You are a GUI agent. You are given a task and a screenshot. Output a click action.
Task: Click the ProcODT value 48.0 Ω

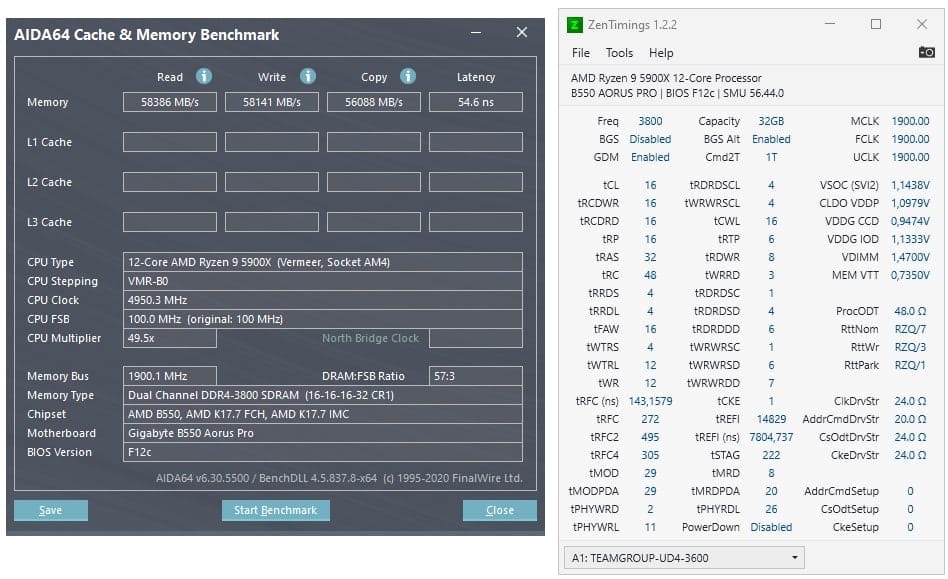coord(910,311)
